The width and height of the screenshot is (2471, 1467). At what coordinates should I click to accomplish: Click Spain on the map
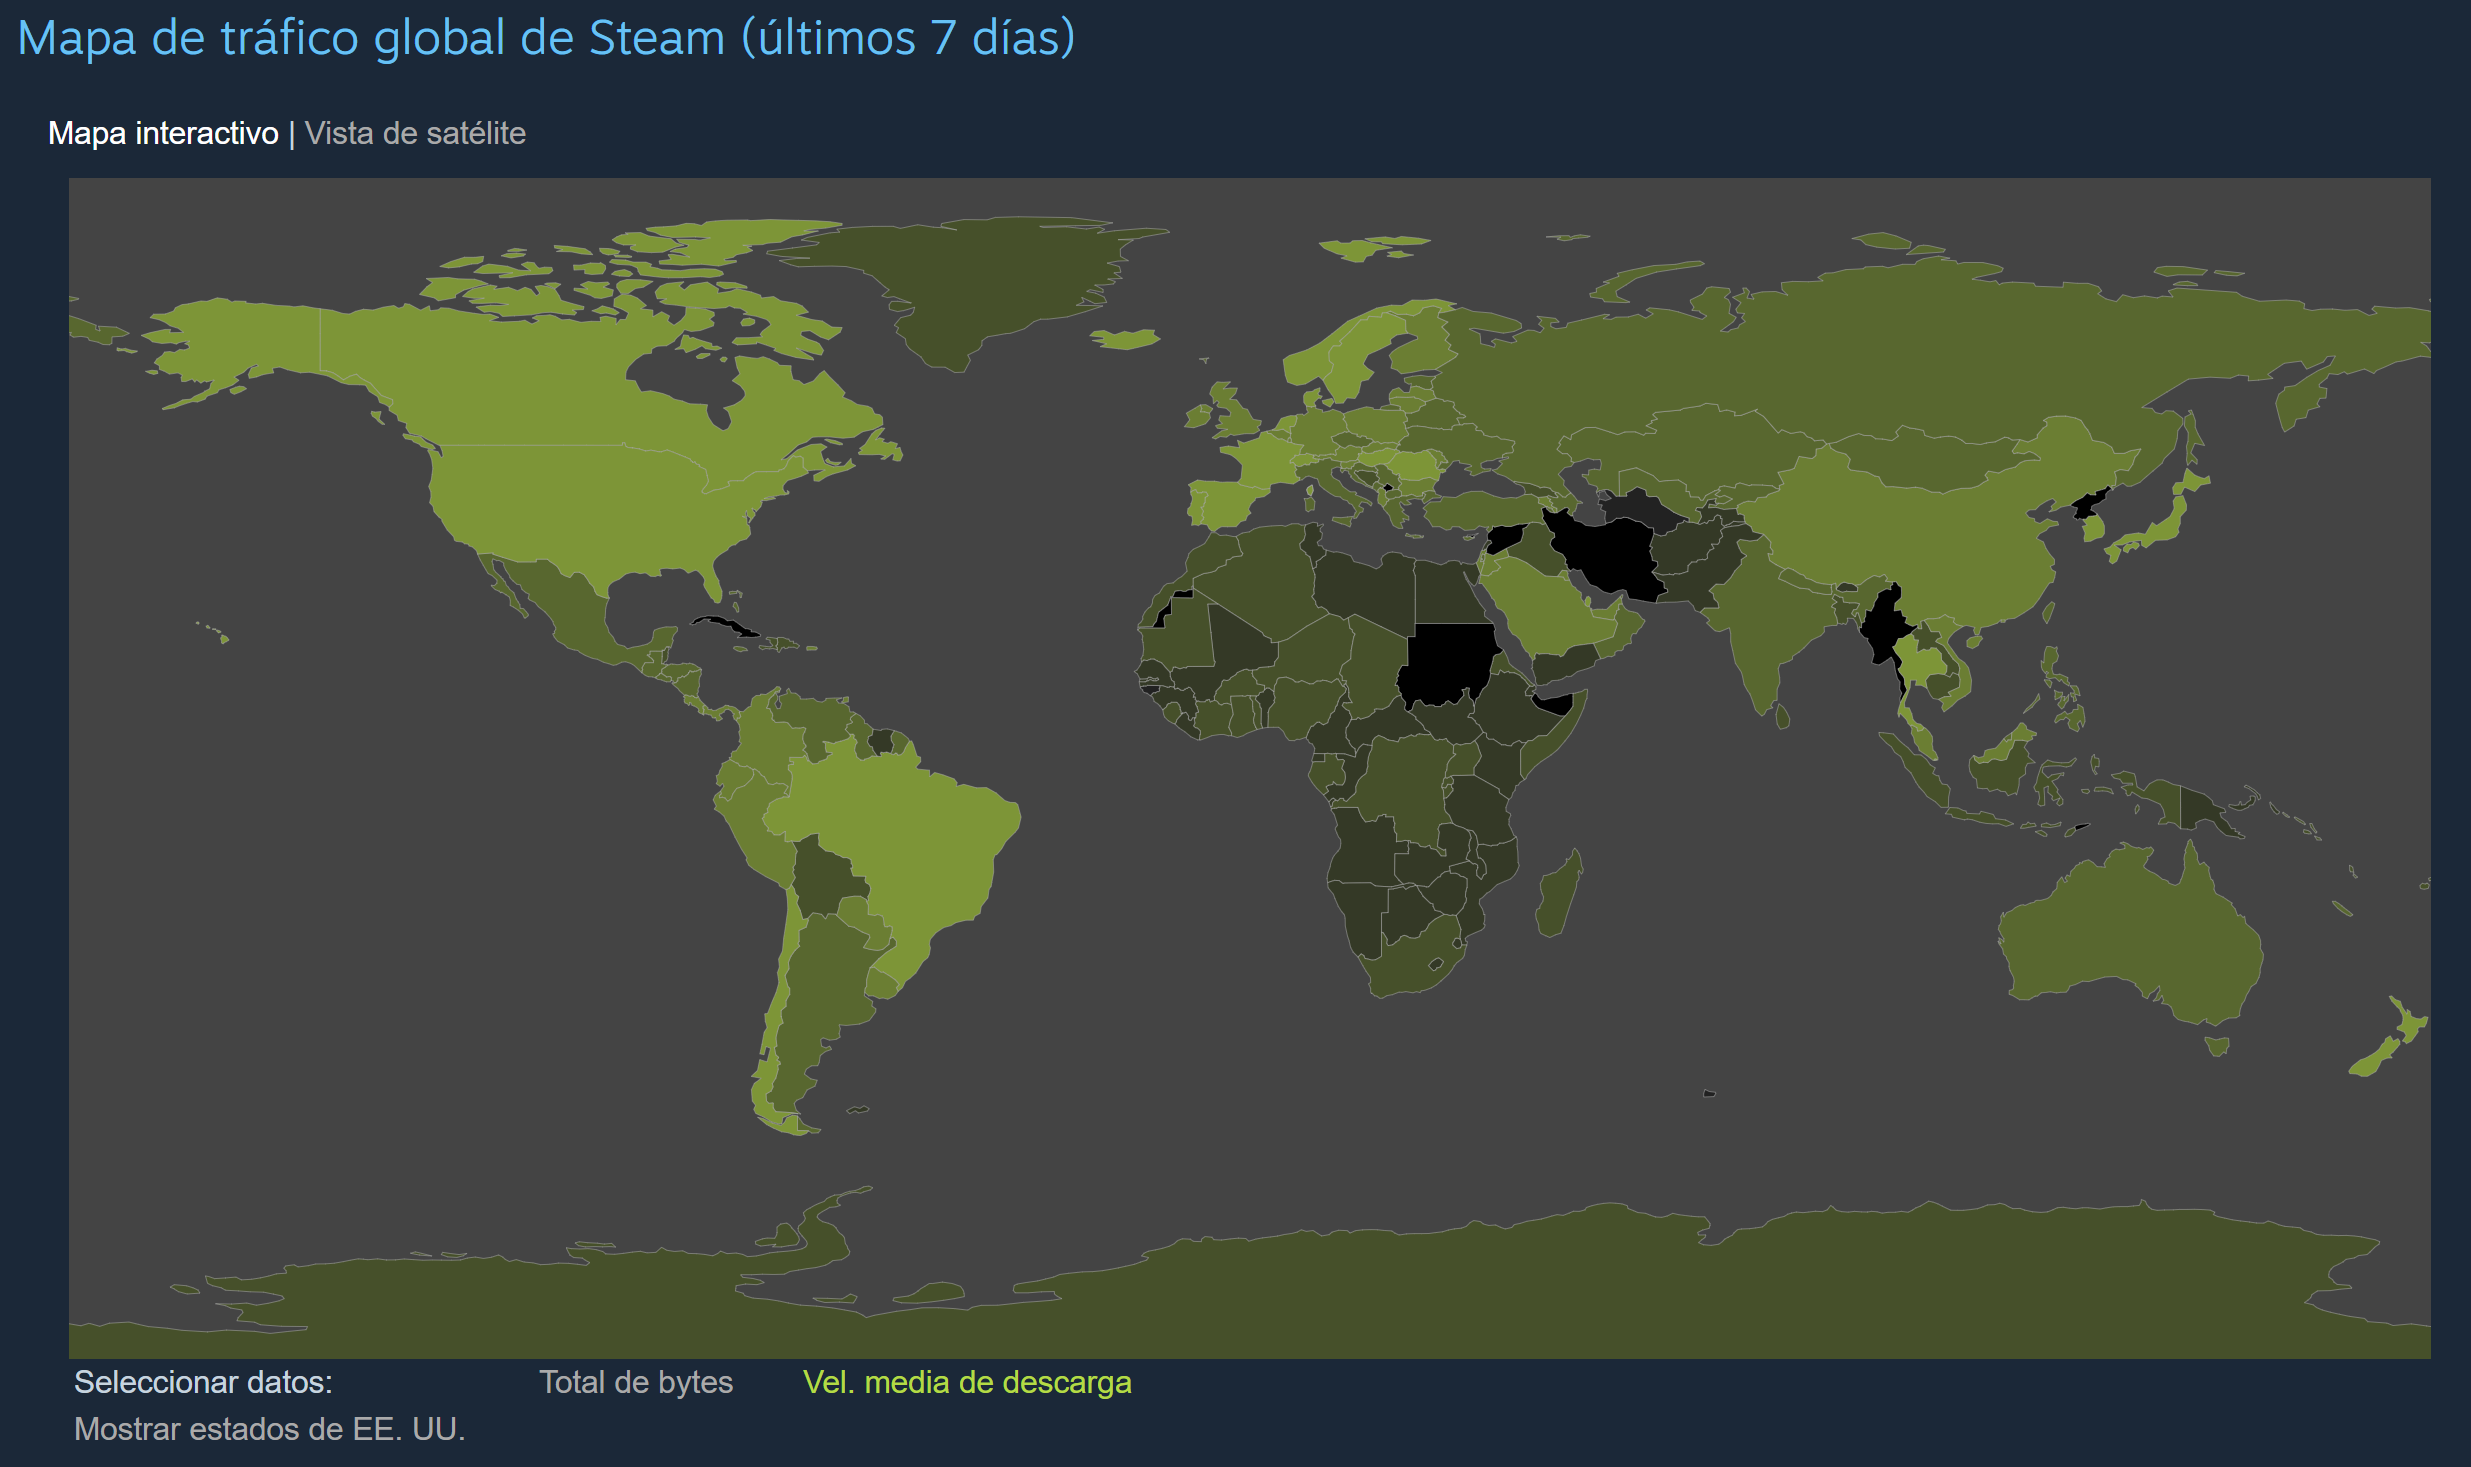[x=1228, y=503]
